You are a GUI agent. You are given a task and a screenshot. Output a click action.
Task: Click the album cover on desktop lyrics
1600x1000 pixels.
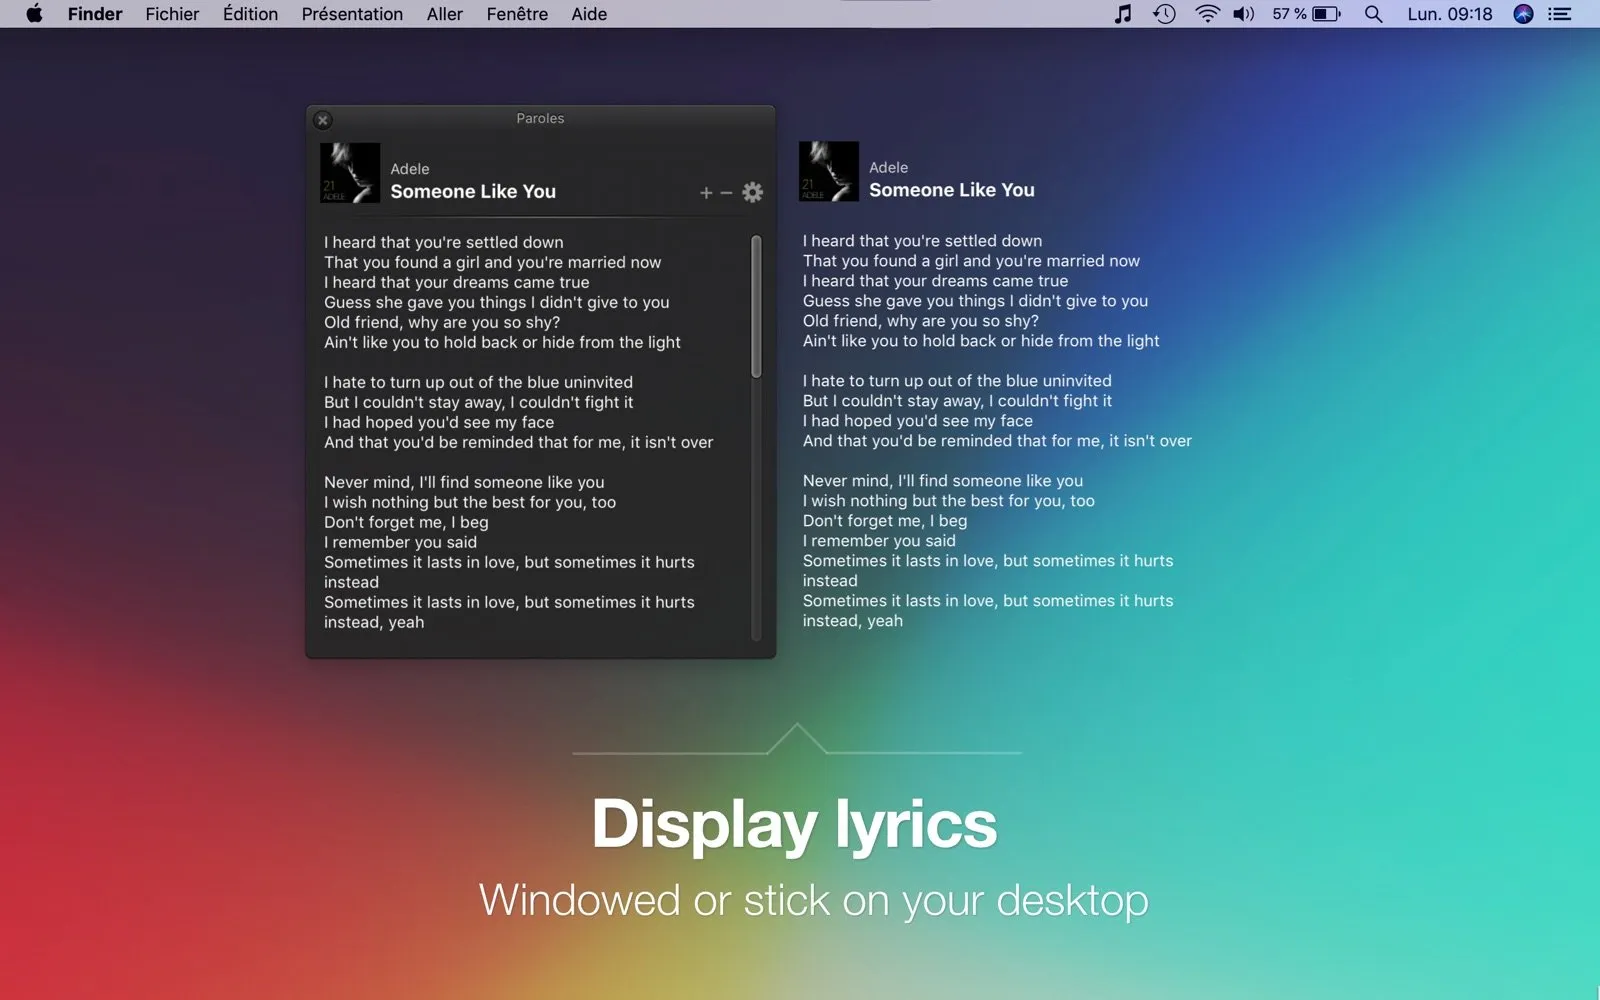point(829,172)
